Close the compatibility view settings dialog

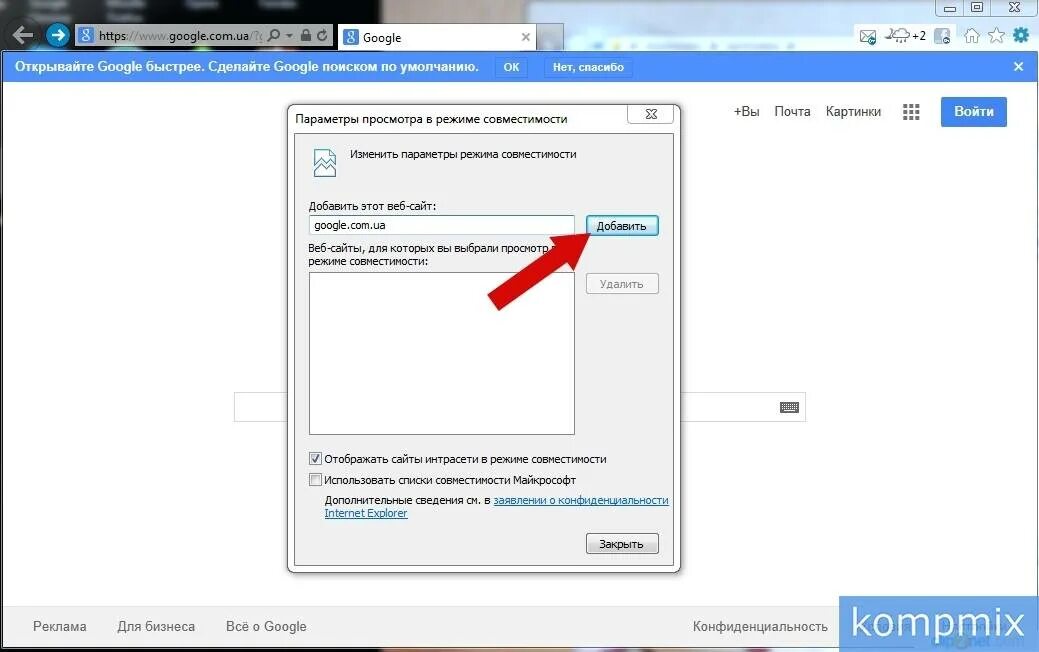651,114
